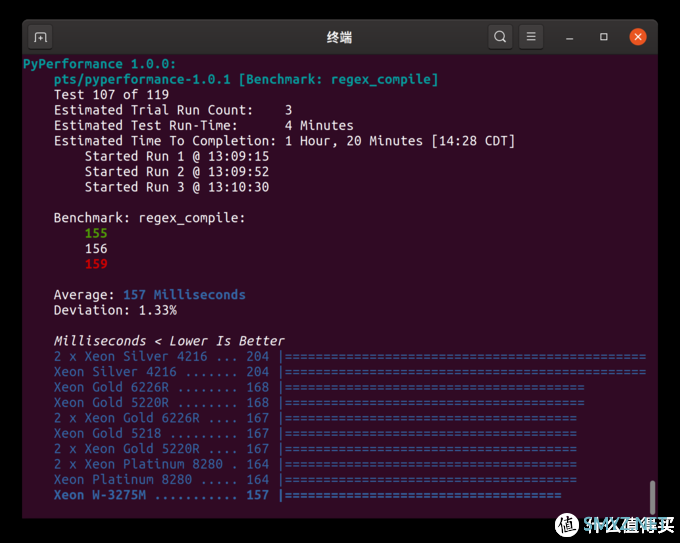Click the red result 159

pyautogui.click(x=96, y=264)
